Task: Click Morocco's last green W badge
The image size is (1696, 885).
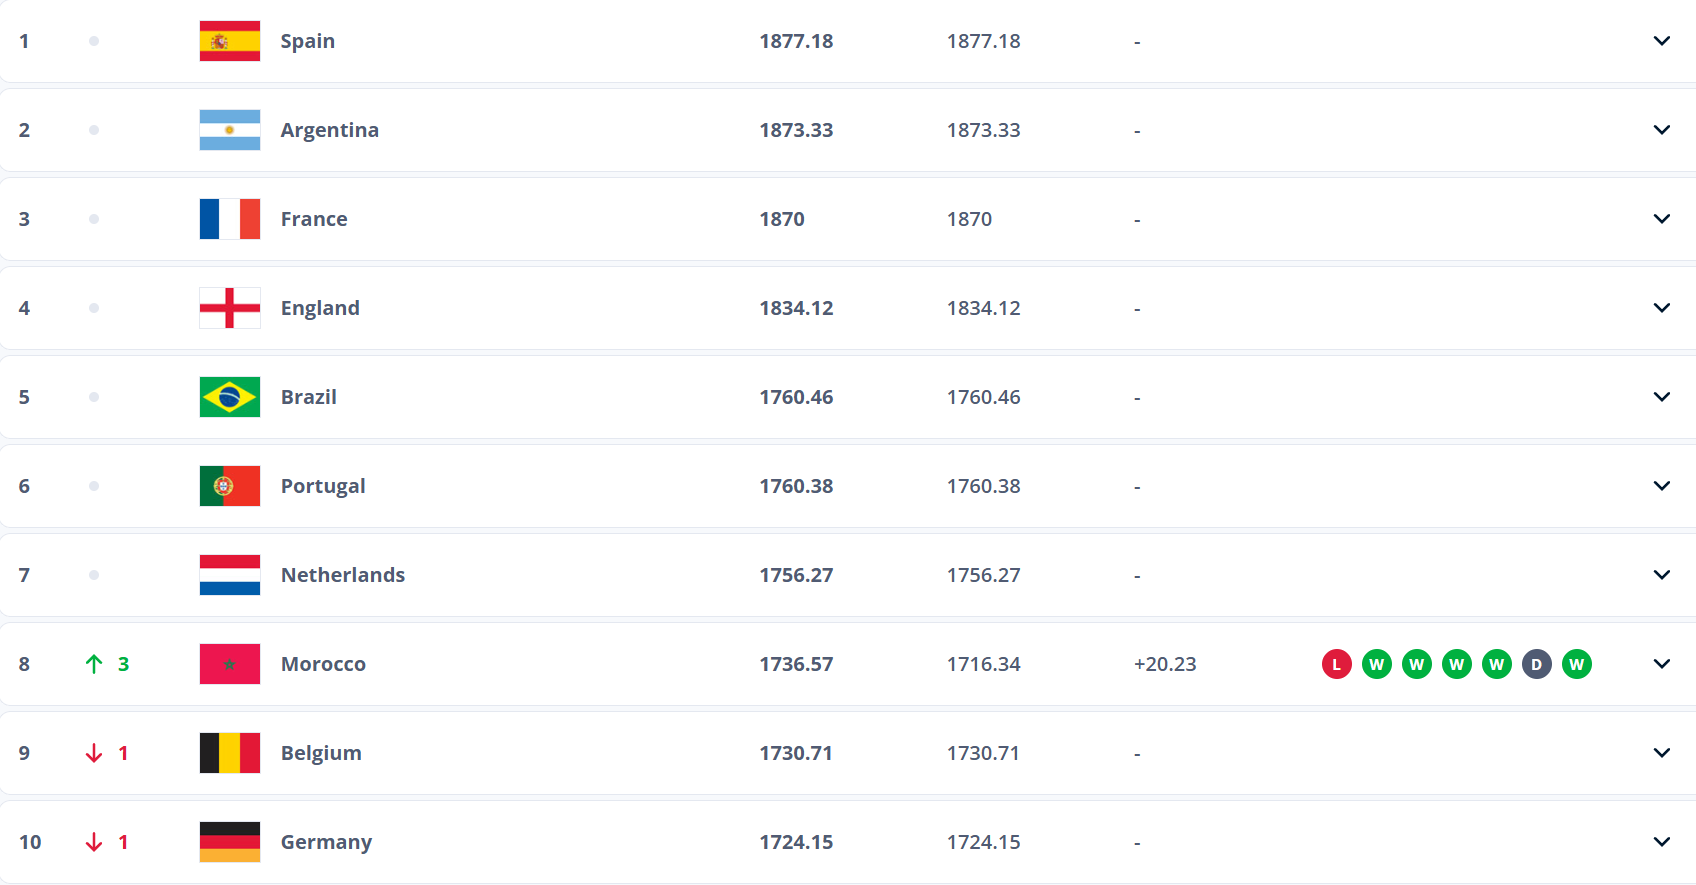Action: click(1577, 664)
